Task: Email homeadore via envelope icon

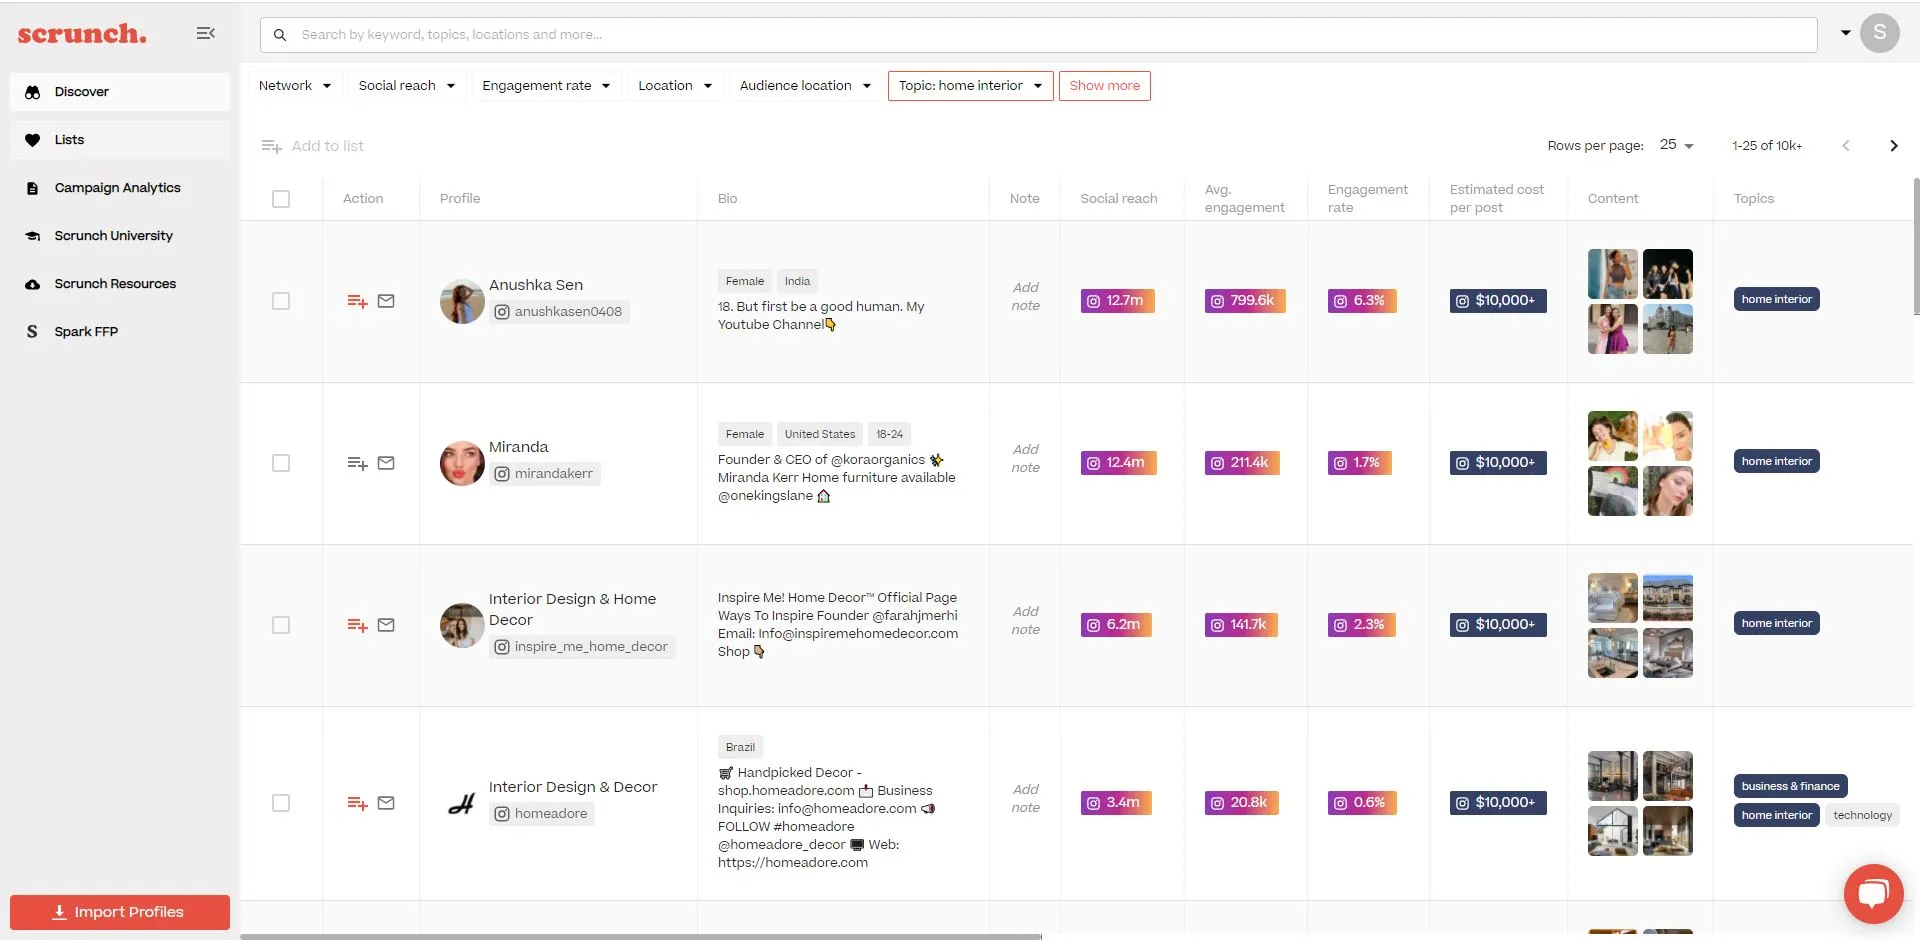Action: [x=386, y=803]
